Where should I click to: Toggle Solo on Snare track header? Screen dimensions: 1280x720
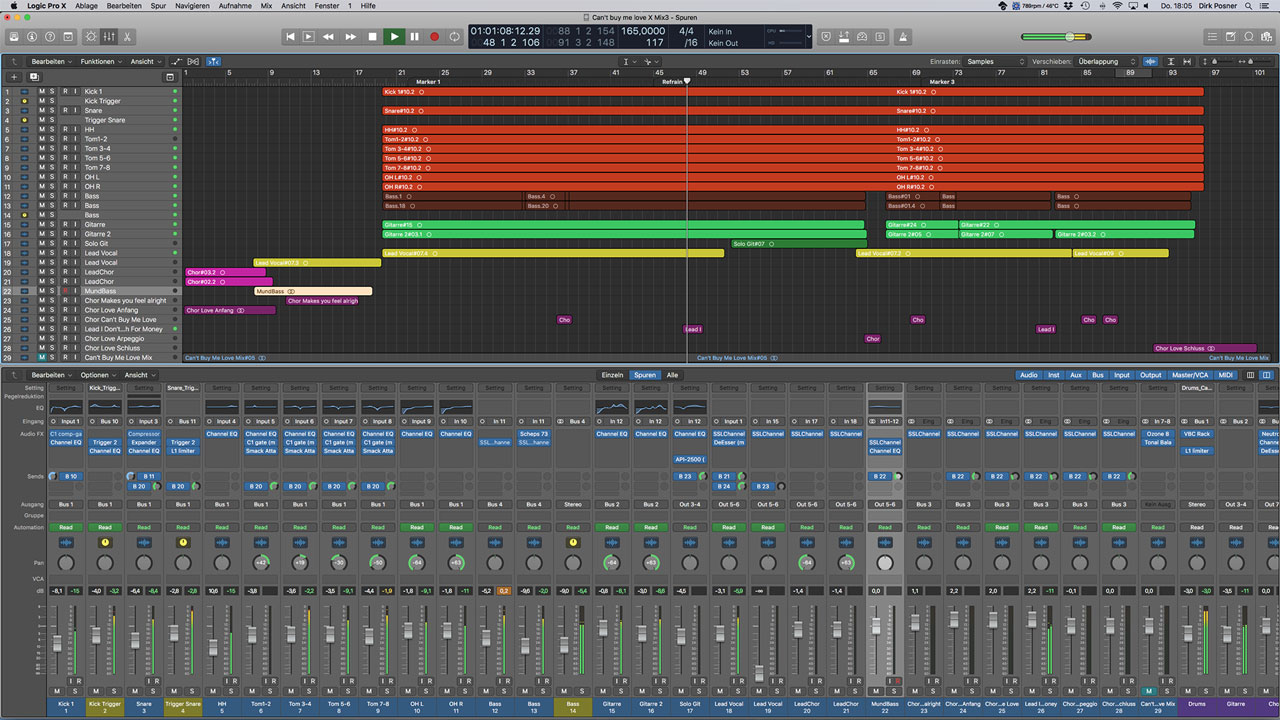point(52,111)
